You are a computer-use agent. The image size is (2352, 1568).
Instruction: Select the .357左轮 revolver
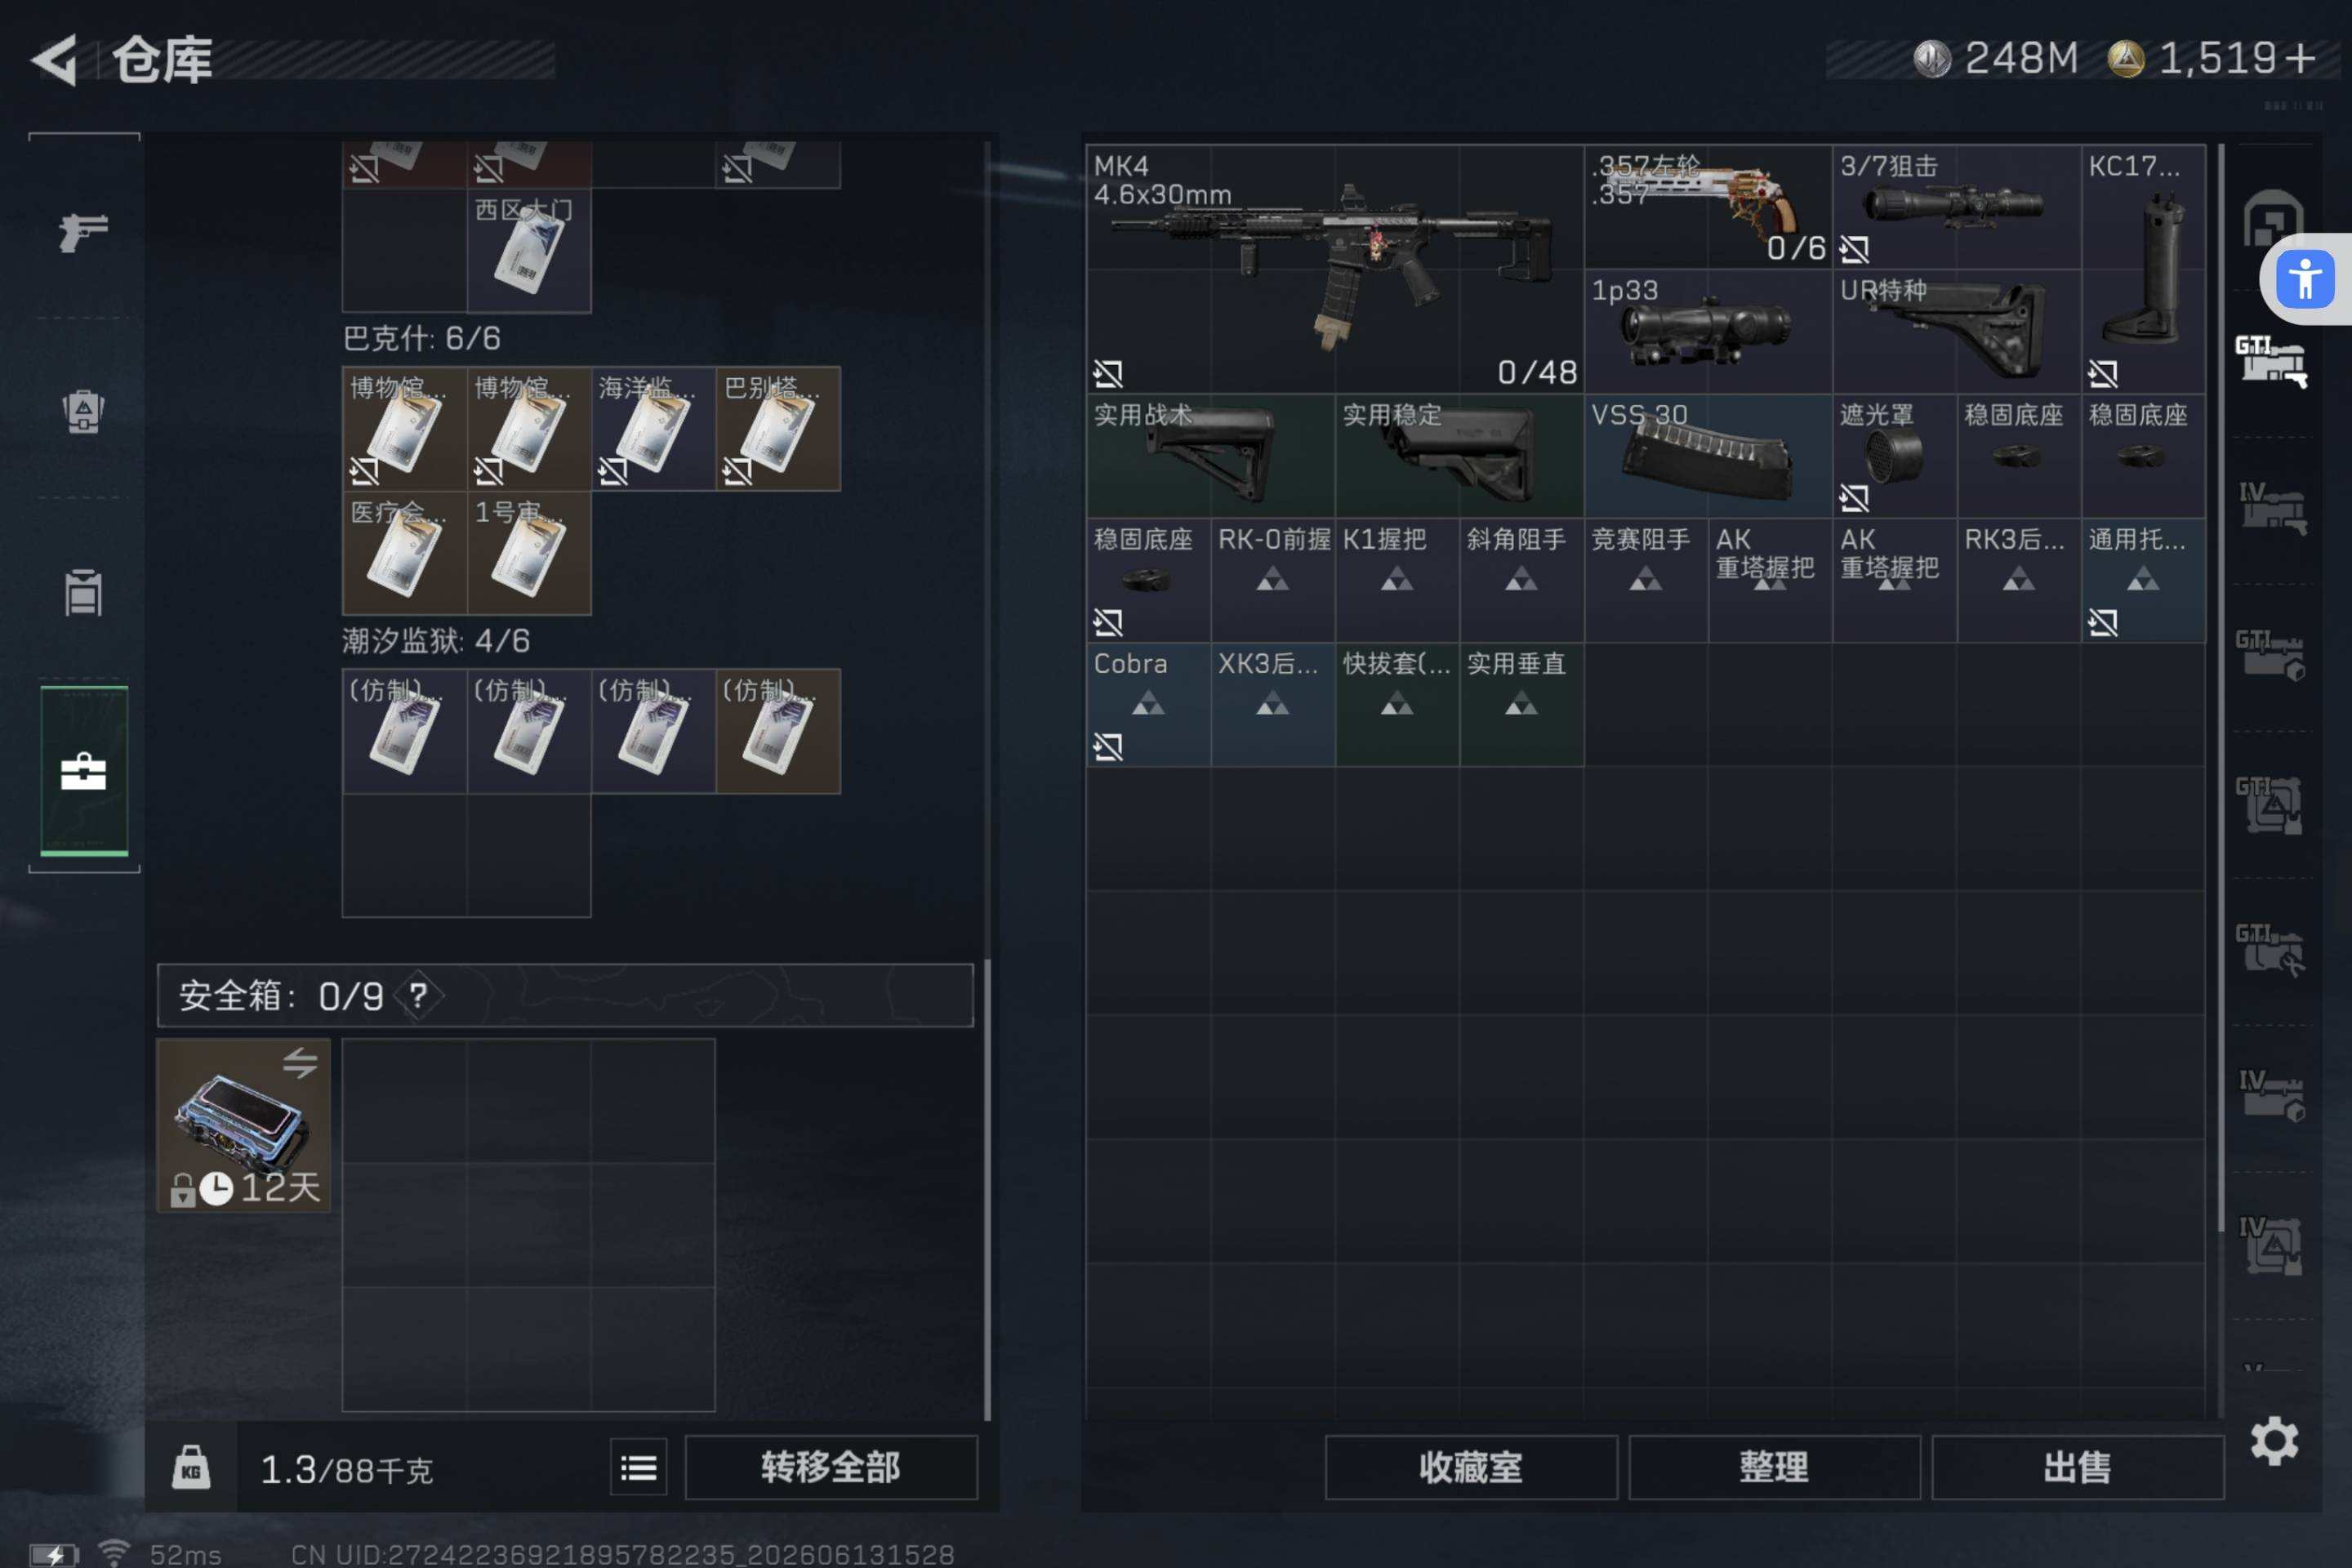point(1708,206)
